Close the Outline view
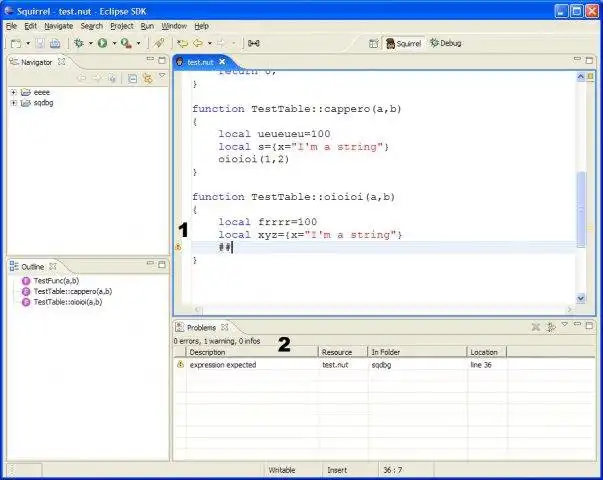 tap(53, 266)
